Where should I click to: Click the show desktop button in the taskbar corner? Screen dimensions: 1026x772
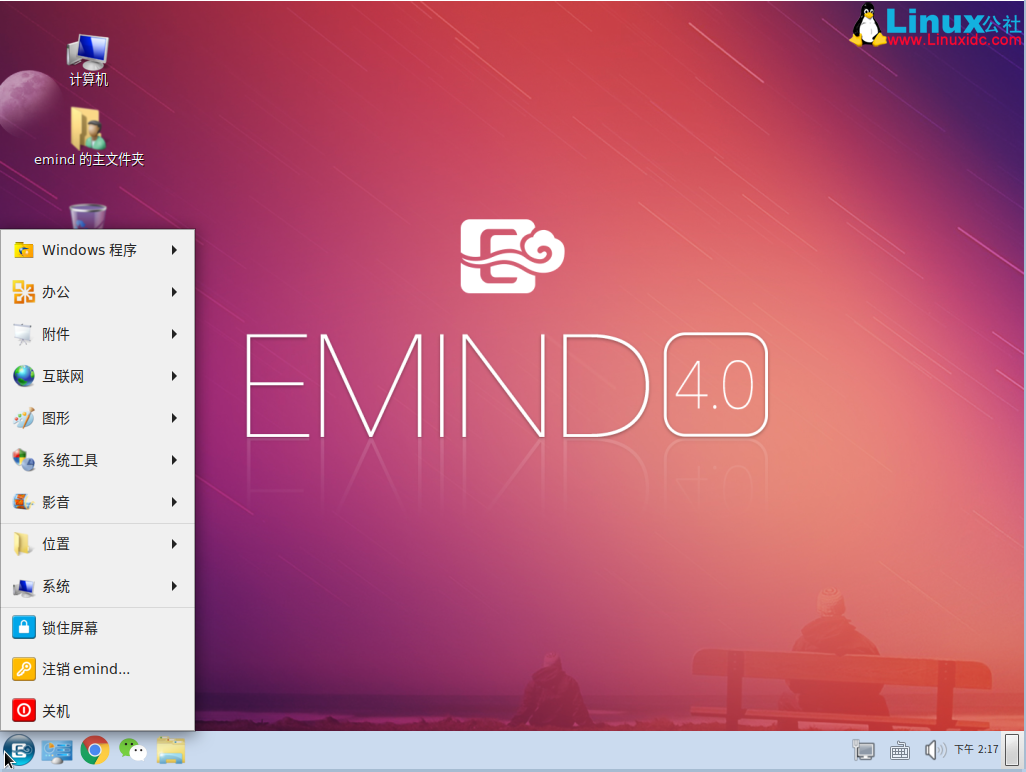1012,750
